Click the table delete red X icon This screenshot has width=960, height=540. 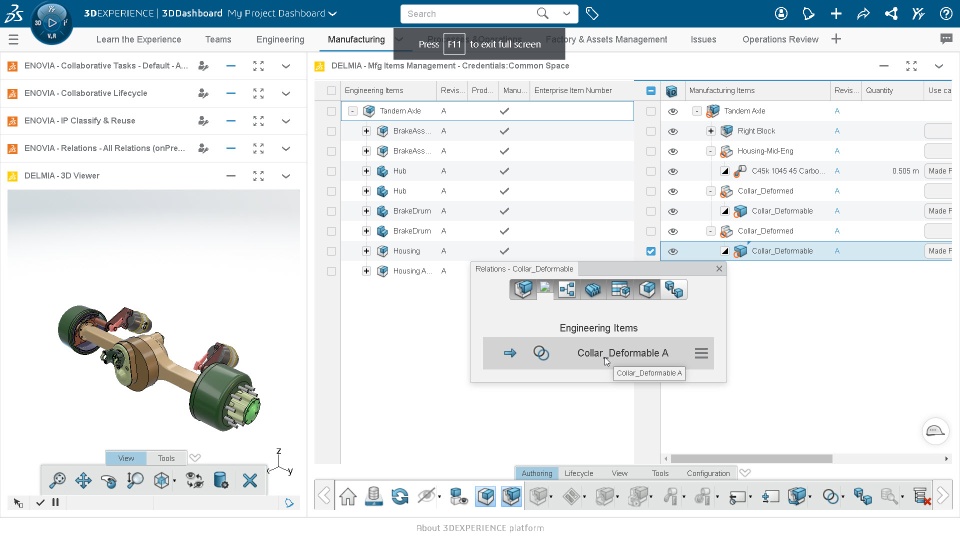(x=921, y=497)
